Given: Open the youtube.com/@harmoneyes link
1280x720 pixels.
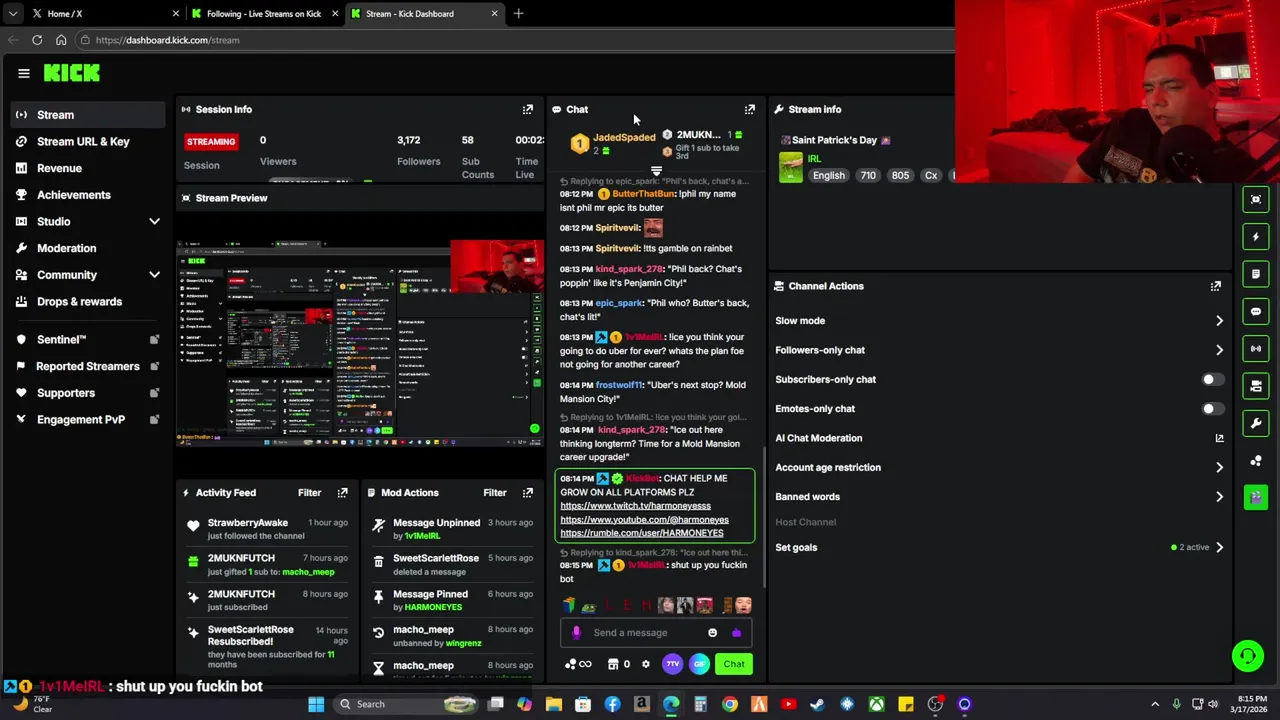Looking at the screenshot, I should point(644,520).
